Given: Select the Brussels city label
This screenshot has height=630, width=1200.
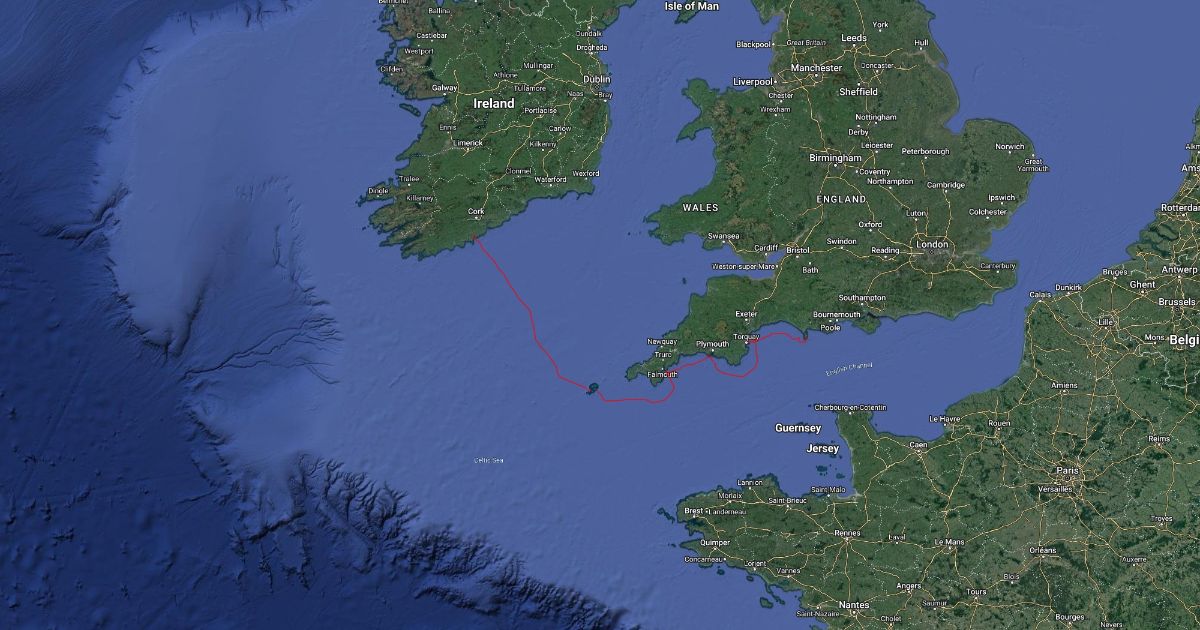Looking at the screenshot, I should [x=1176, y=301].
